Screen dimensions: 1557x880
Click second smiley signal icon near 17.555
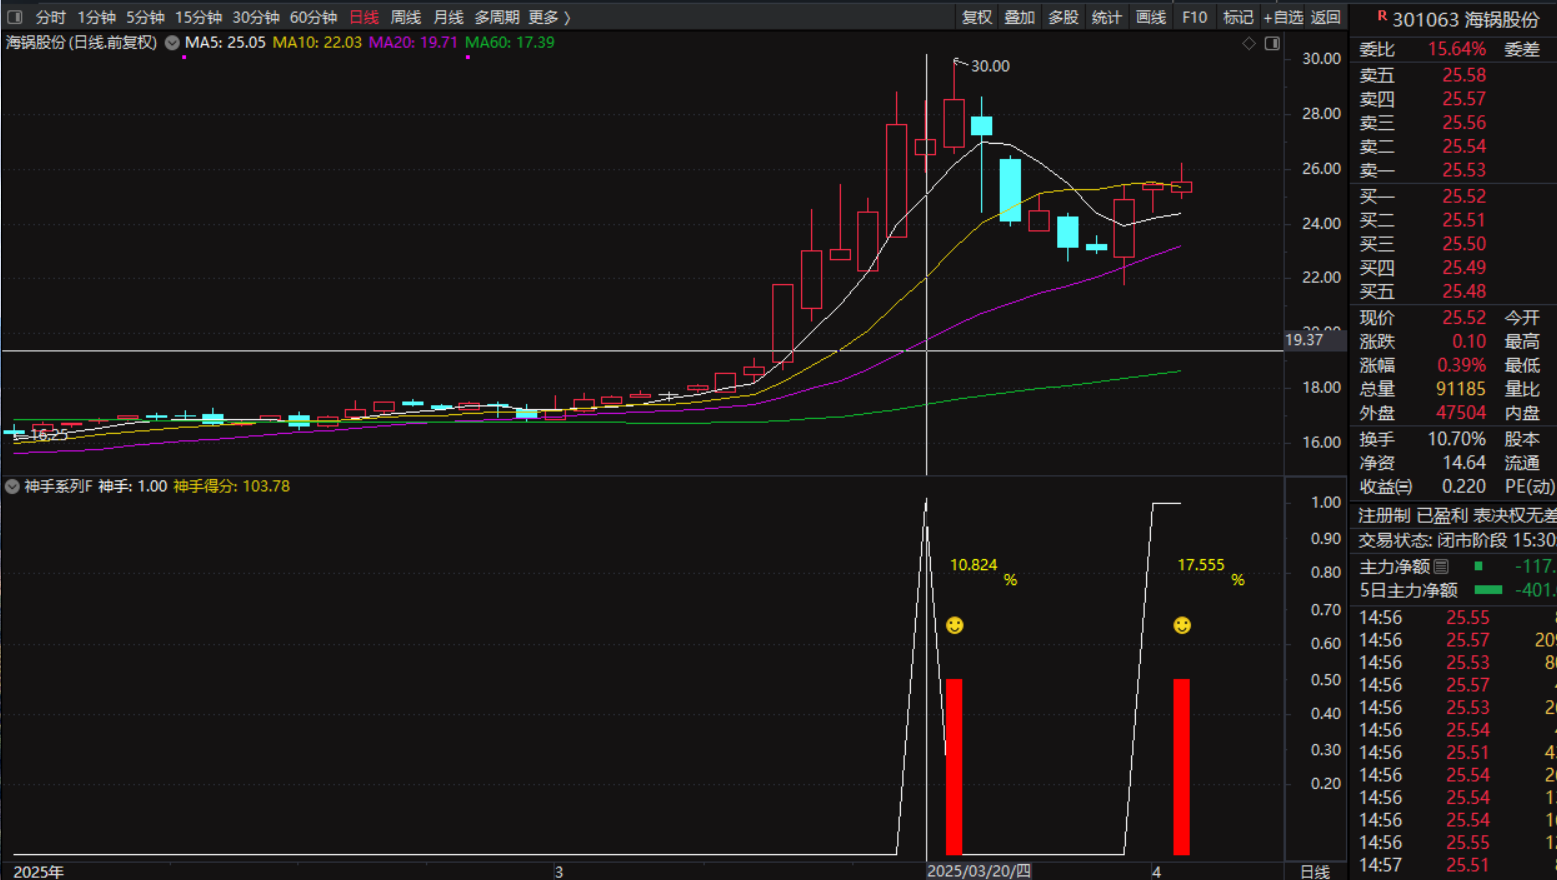point(1182,625)
